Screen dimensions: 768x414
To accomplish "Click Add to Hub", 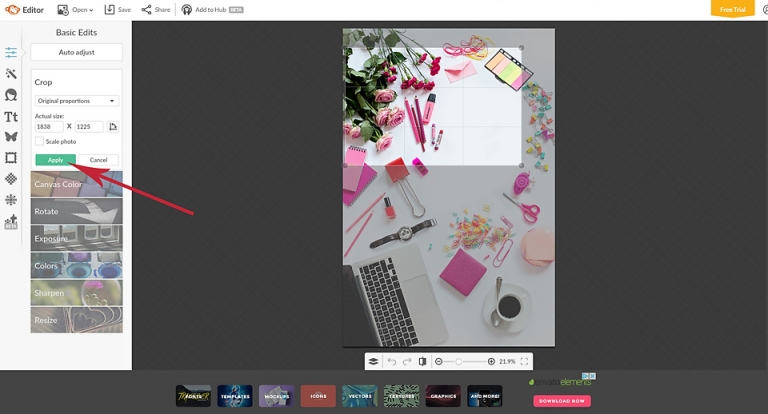I will coord(212,10).
